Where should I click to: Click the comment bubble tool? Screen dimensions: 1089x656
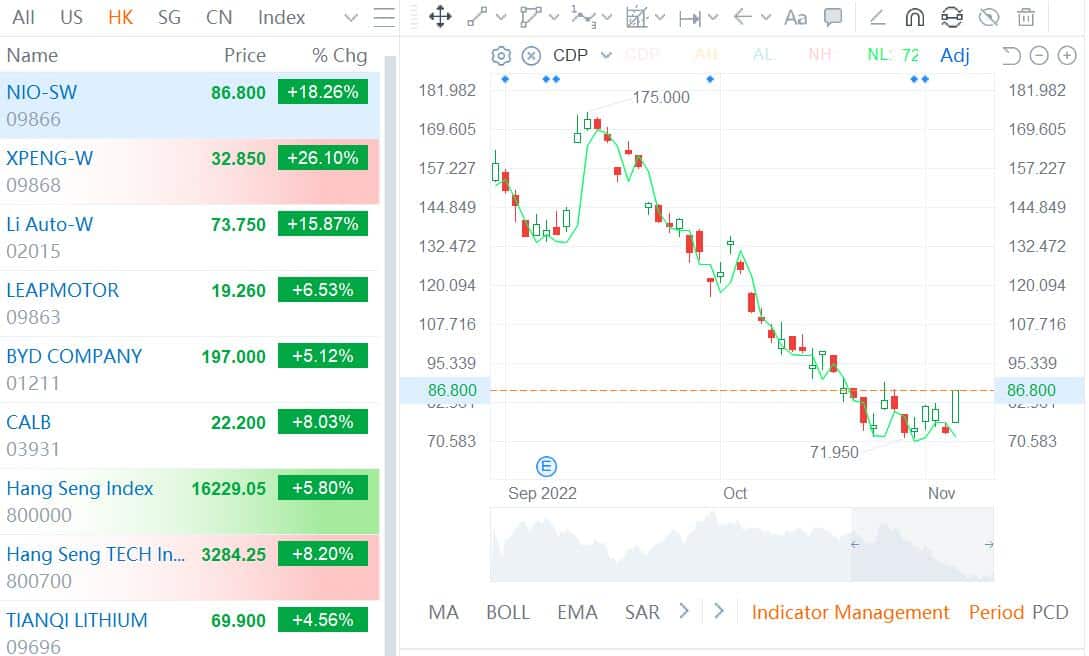coord(835,17)
